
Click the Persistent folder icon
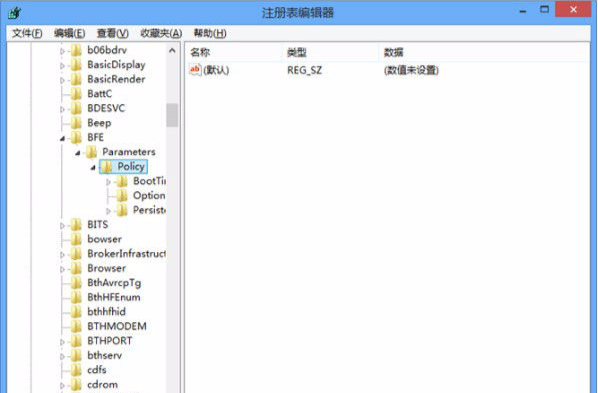pyautogui.click(x=122, y=210)
